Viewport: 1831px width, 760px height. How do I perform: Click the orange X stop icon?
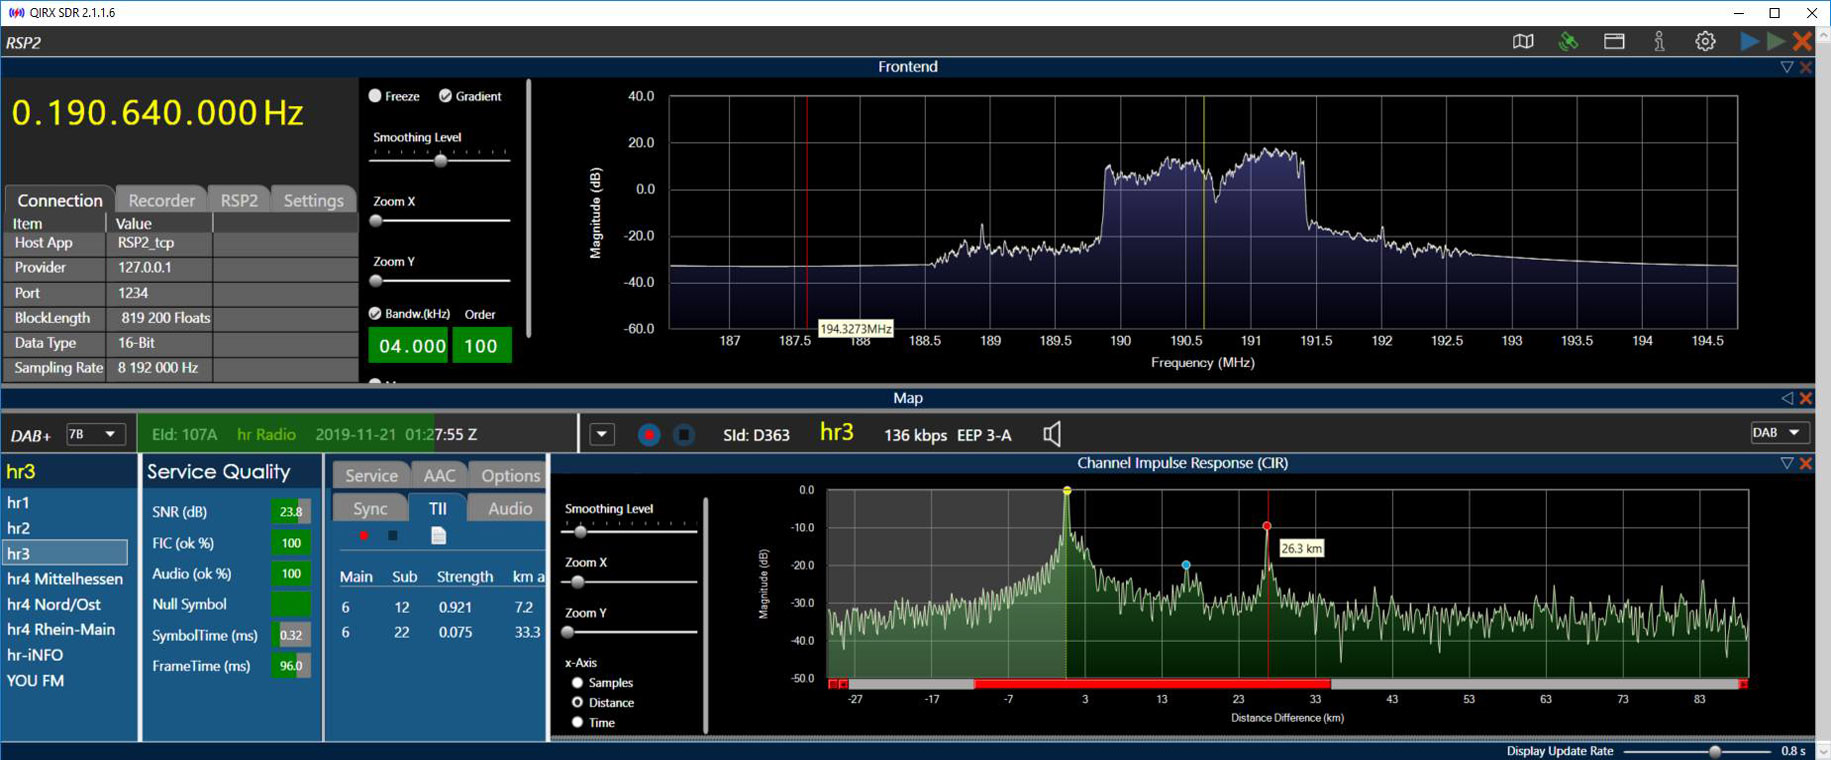[1802, 41]
